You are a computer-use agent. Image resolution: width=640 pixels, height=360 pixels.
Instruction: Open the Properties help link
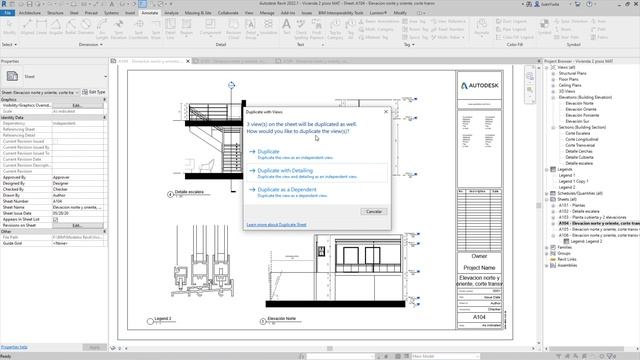[14, 347]
